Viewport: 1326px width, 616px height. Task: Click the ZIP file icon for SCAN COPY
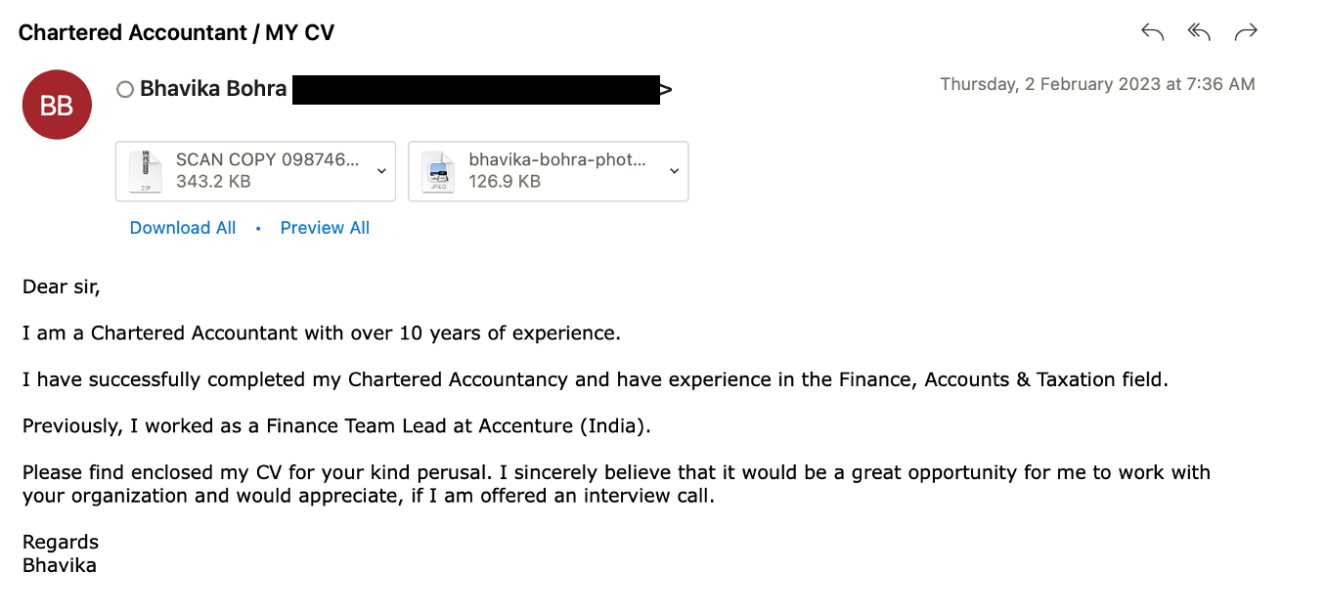146,171
